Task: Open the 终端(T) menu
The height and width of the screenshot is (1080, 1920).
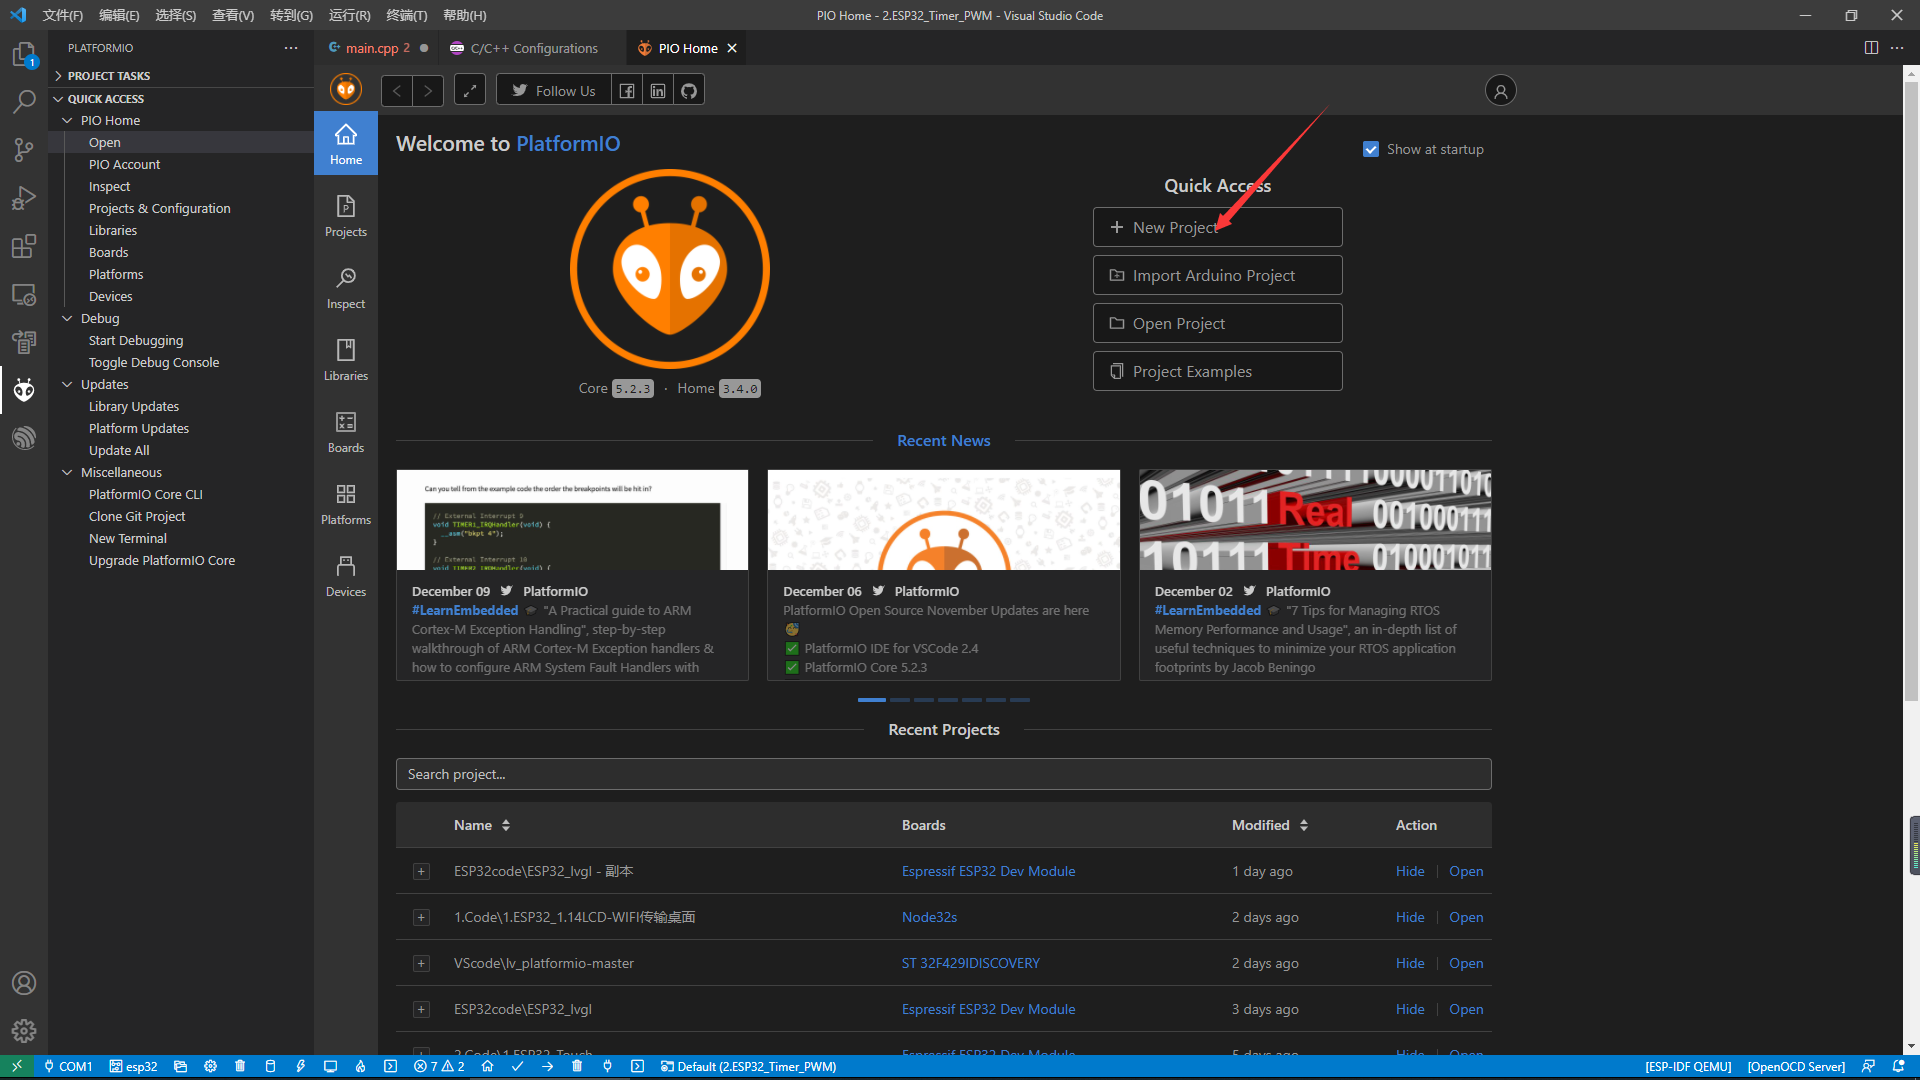Action: coord(407,15)
